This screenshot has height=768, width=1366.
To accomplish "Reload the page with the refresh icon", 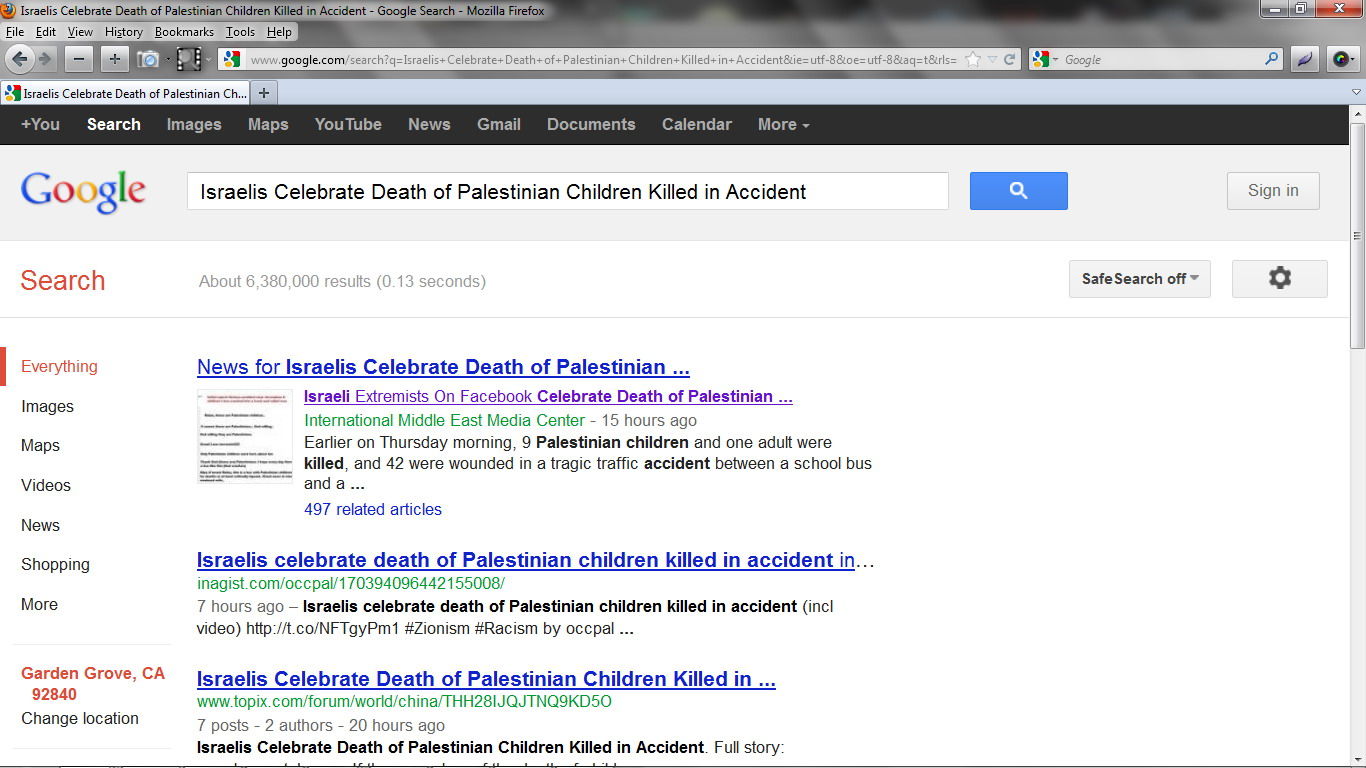I will coord(1010,59).
